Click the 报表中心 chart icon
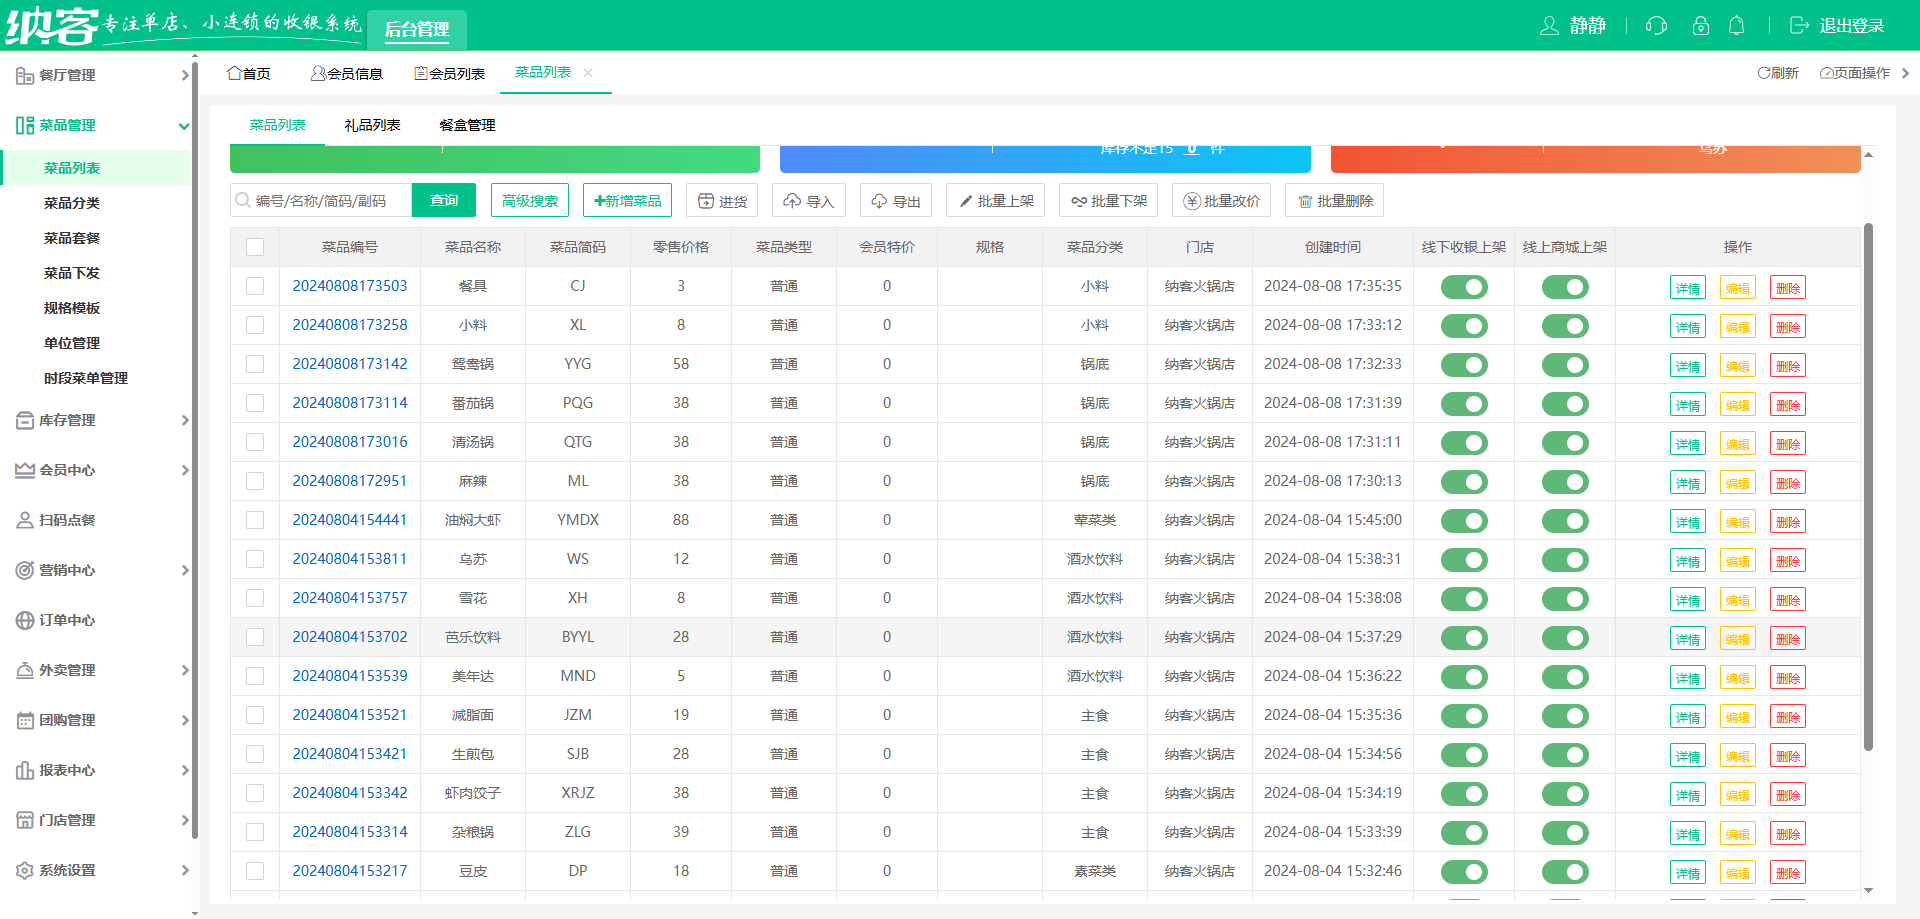Viewport: 1920px width, 919px height. pyautogui.click(x=25, y=770)
